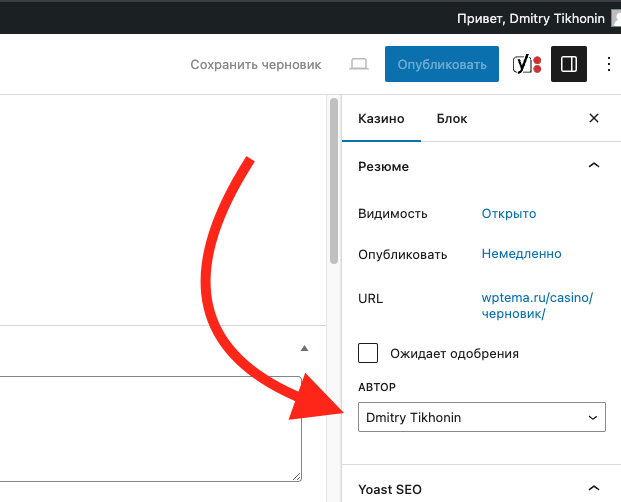
Task: Check the Ожидает одобрения checkbox
Action: (x=368, y=353)
